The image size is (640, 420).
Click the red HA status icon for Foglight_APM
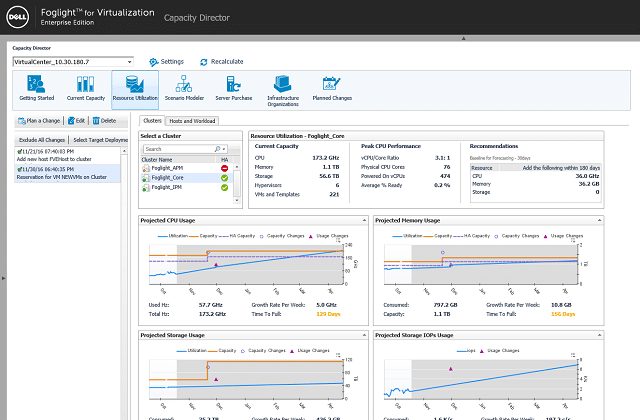point(224,168)
